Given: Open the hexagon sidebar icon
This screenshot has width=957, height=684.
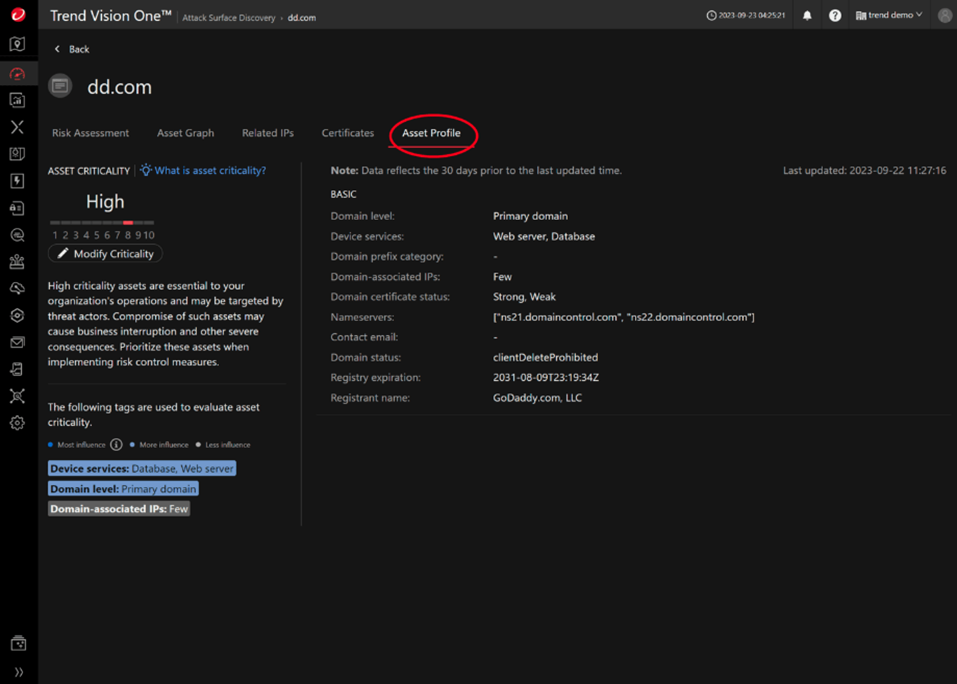Looking at the screenshot, I should click(18, 315).
